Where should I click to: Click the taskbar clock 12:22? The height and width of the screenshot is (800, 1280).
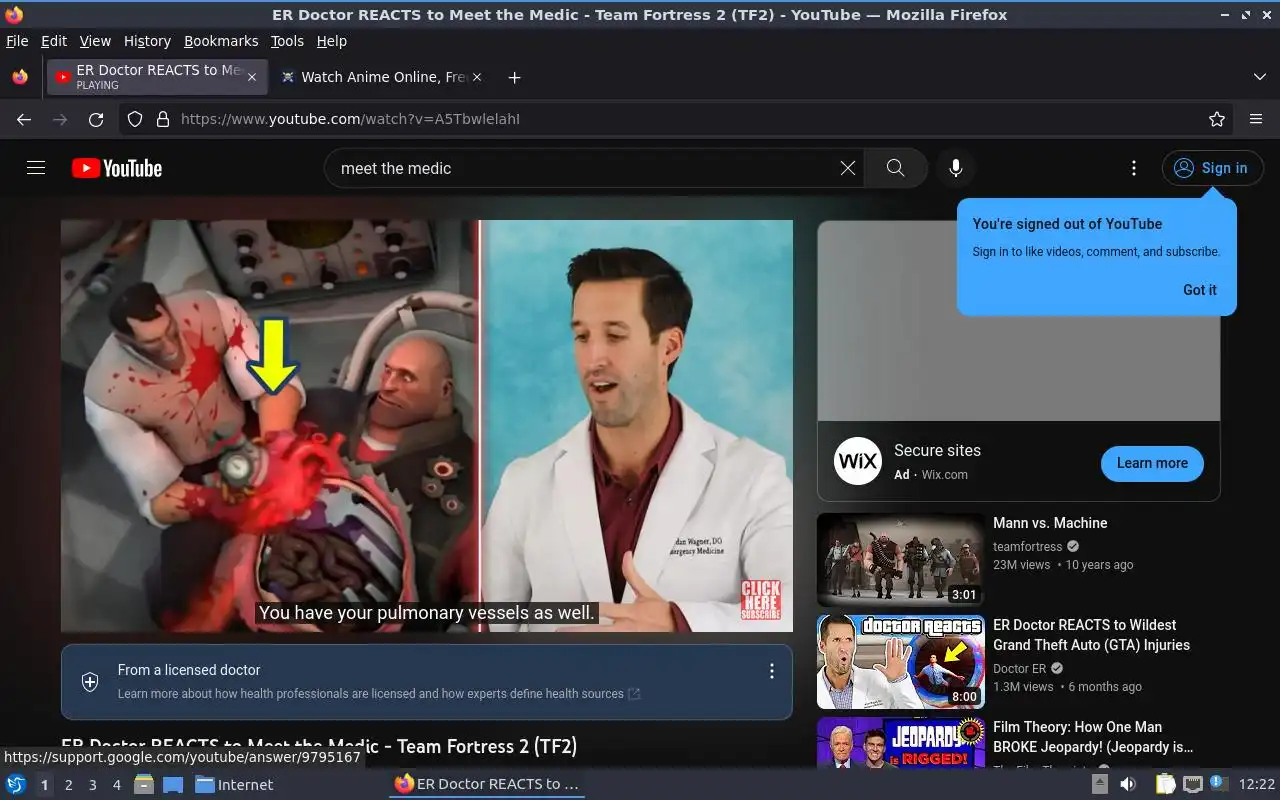[x=1256, y=784]
